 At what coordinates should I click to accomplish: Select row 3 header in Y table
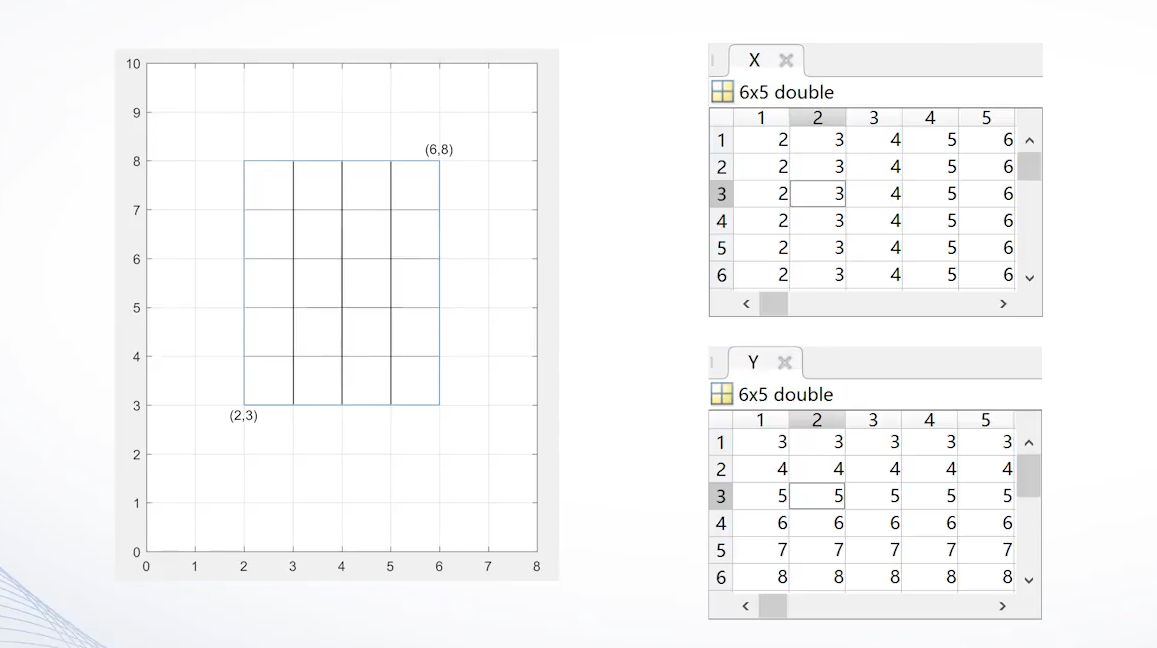(721, 496)
